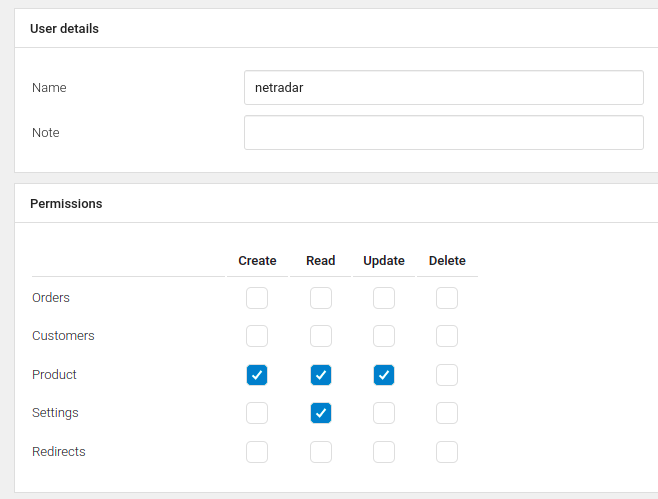Click the Name input field containing netradar
This screenshot has height=499, width=658.
pos(444,87)
